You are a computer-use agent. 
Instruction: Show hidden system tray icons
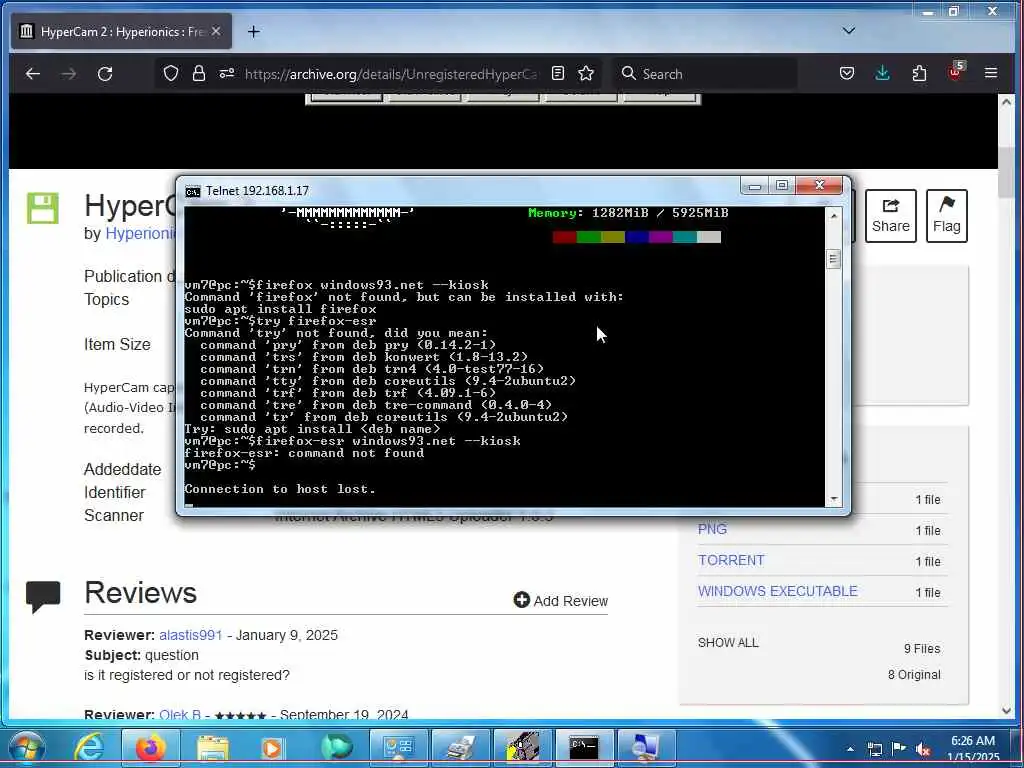850,749
